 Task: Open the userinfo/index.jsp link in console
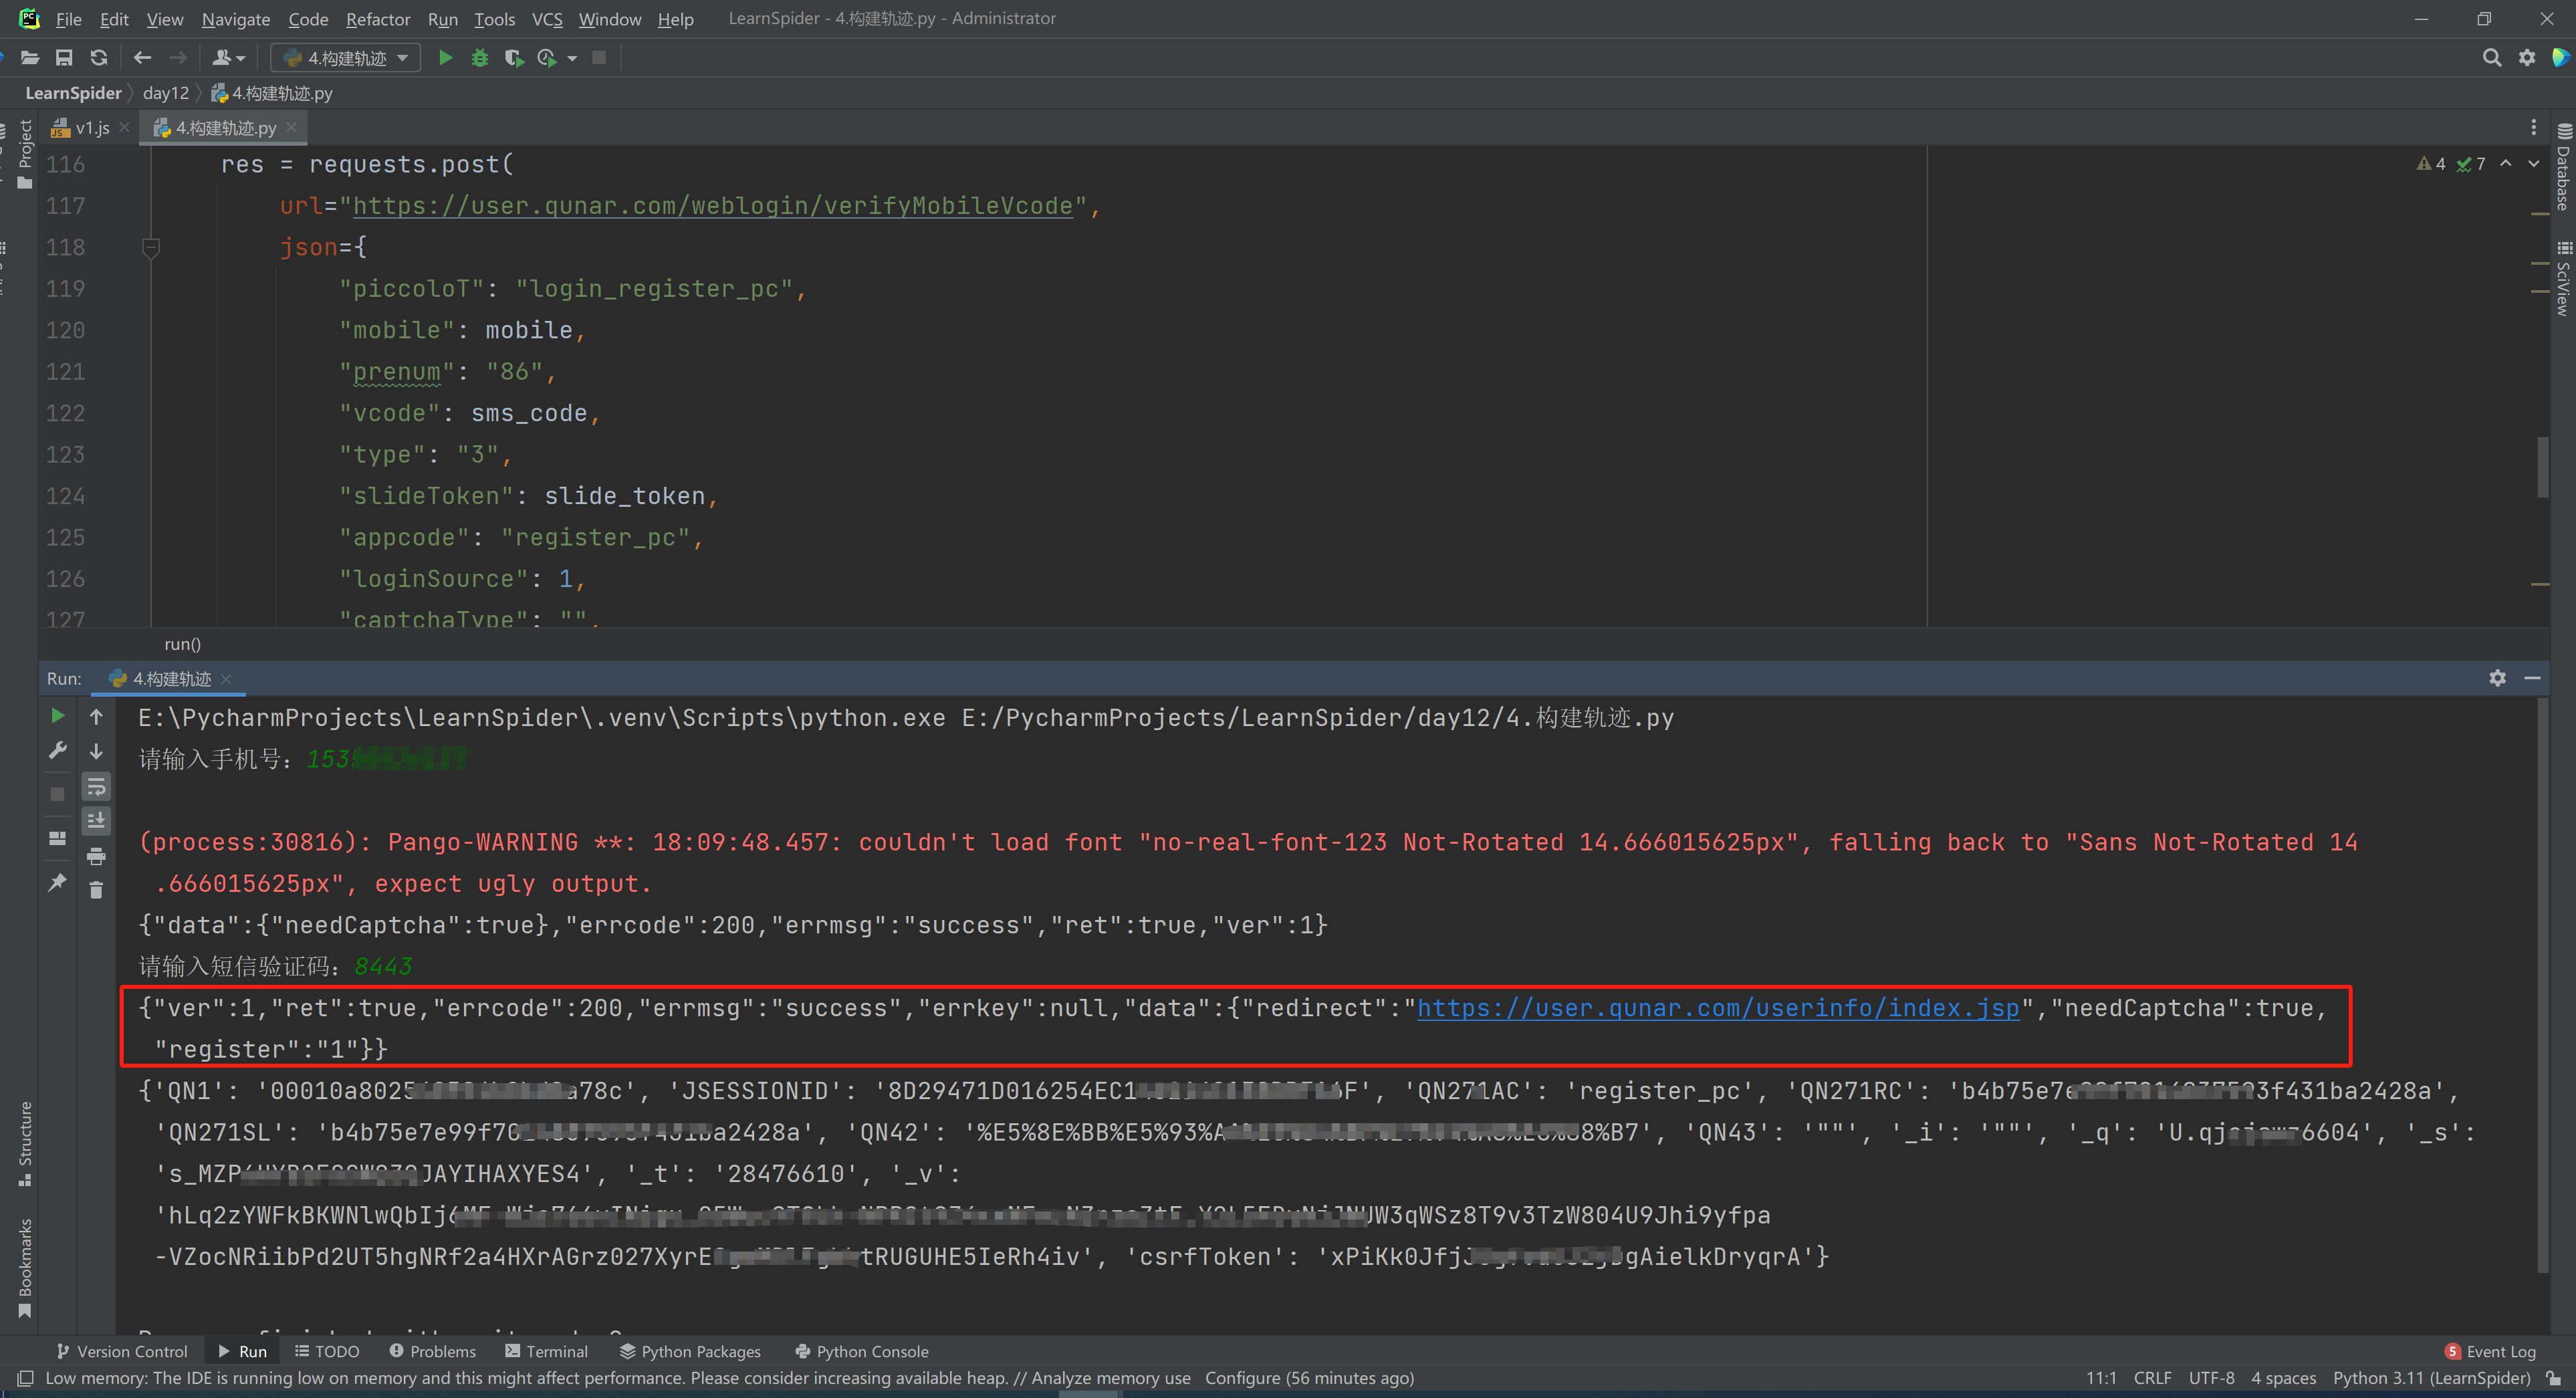1718,1008
